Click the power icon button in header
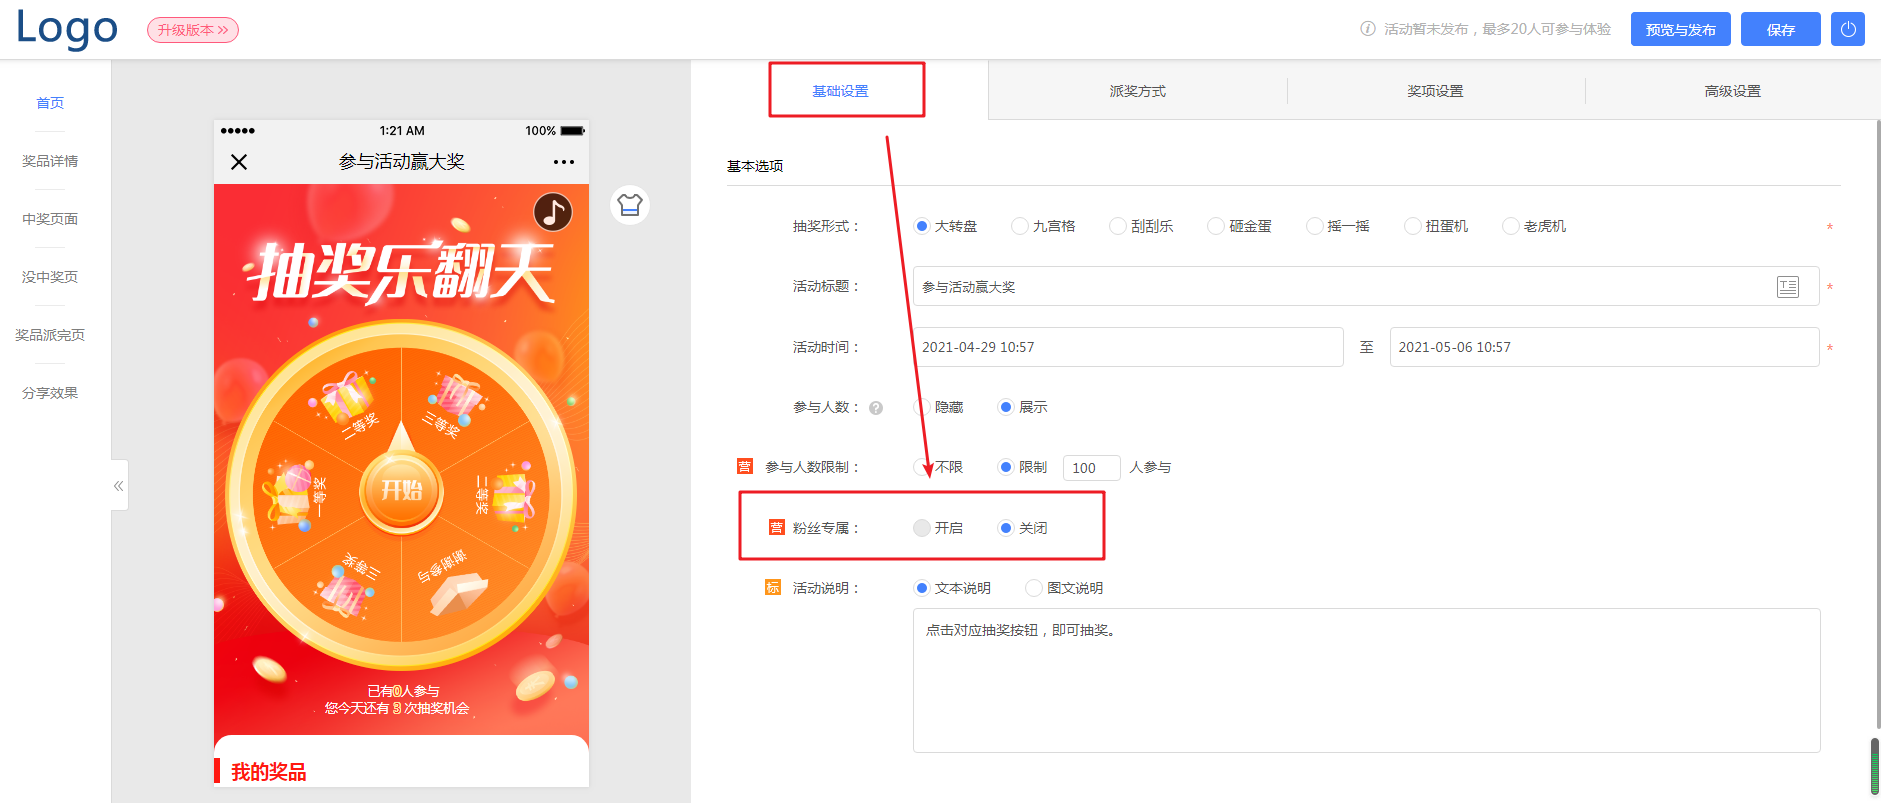The height and width of the screenshot is (803, 1881). click(1847, 29)
